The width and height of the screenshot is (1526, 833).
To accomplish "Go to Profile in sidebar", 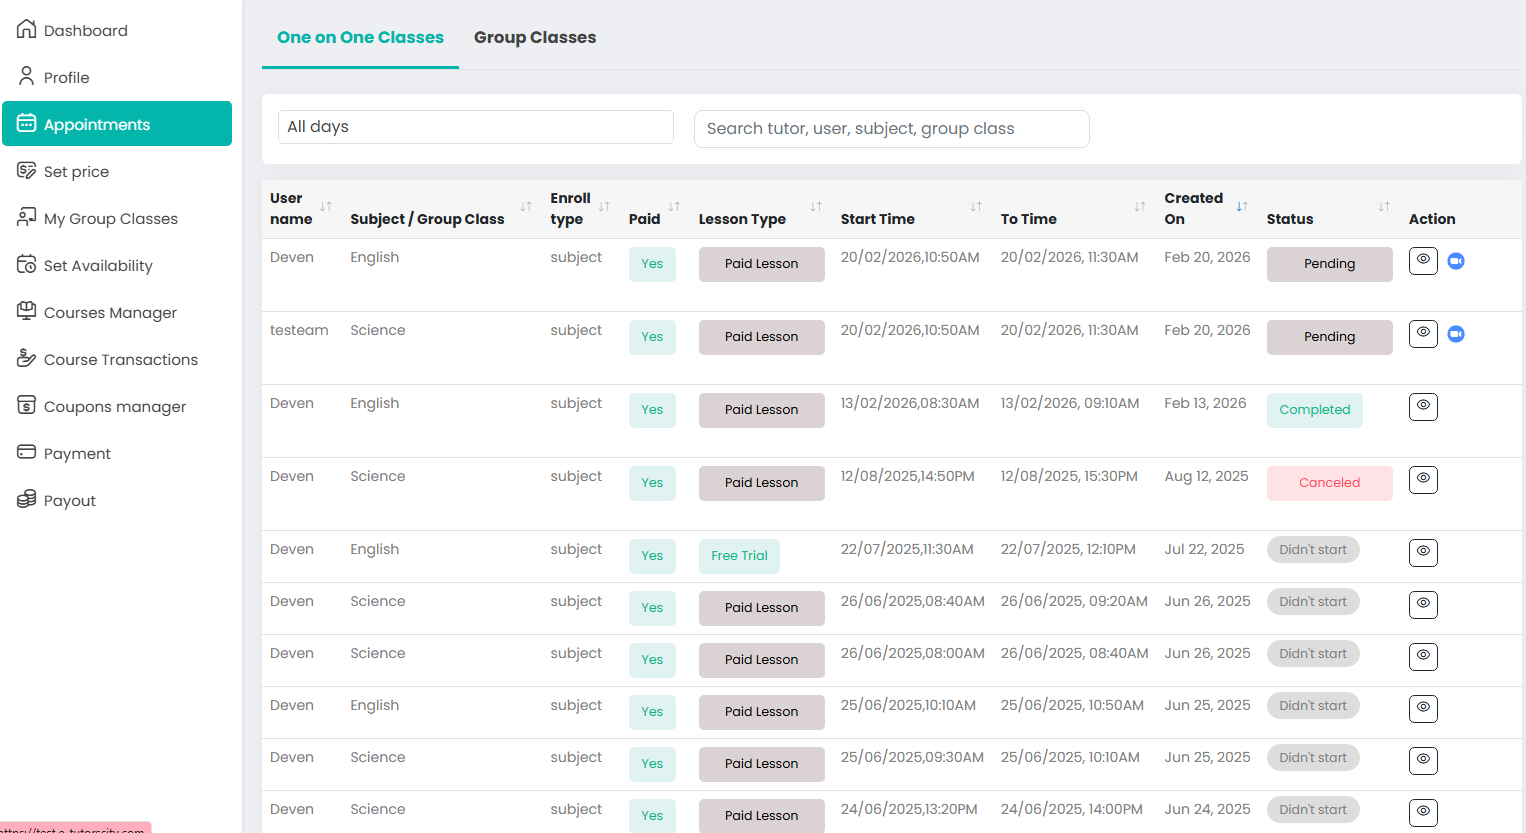I will point(117,77).
